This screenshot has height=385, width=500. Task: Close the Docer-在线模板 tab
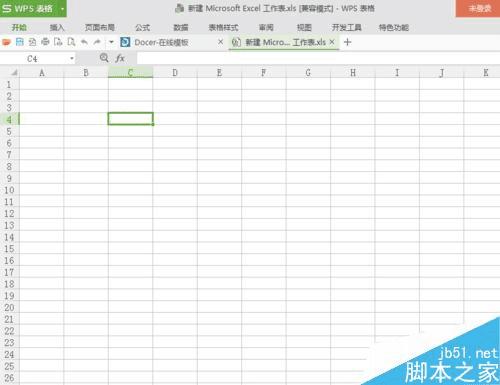click(220, 42)
